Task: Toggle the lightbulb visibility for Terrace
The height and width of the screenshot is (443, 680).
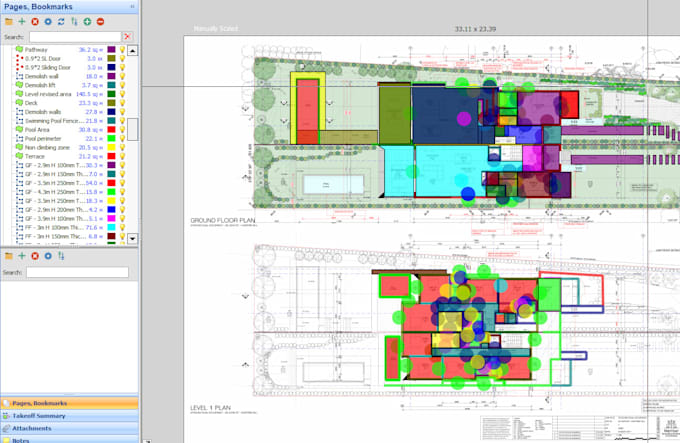Action: pyautogui.click(x=123, y=156)
